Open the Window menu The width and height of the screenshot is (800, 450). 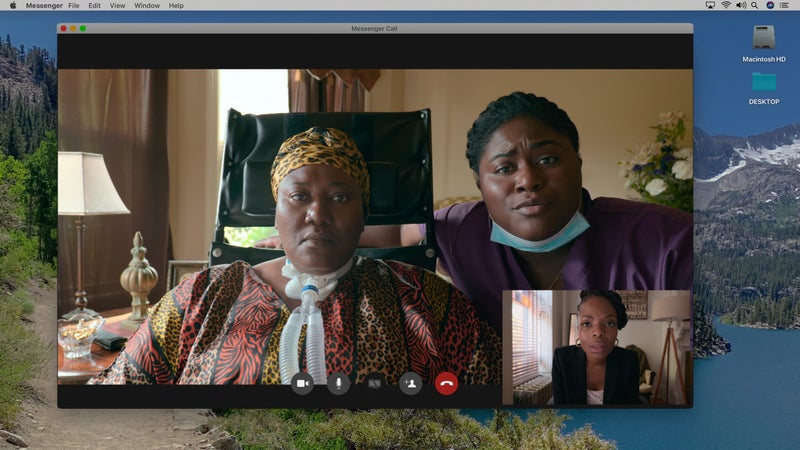coord(147,5)
